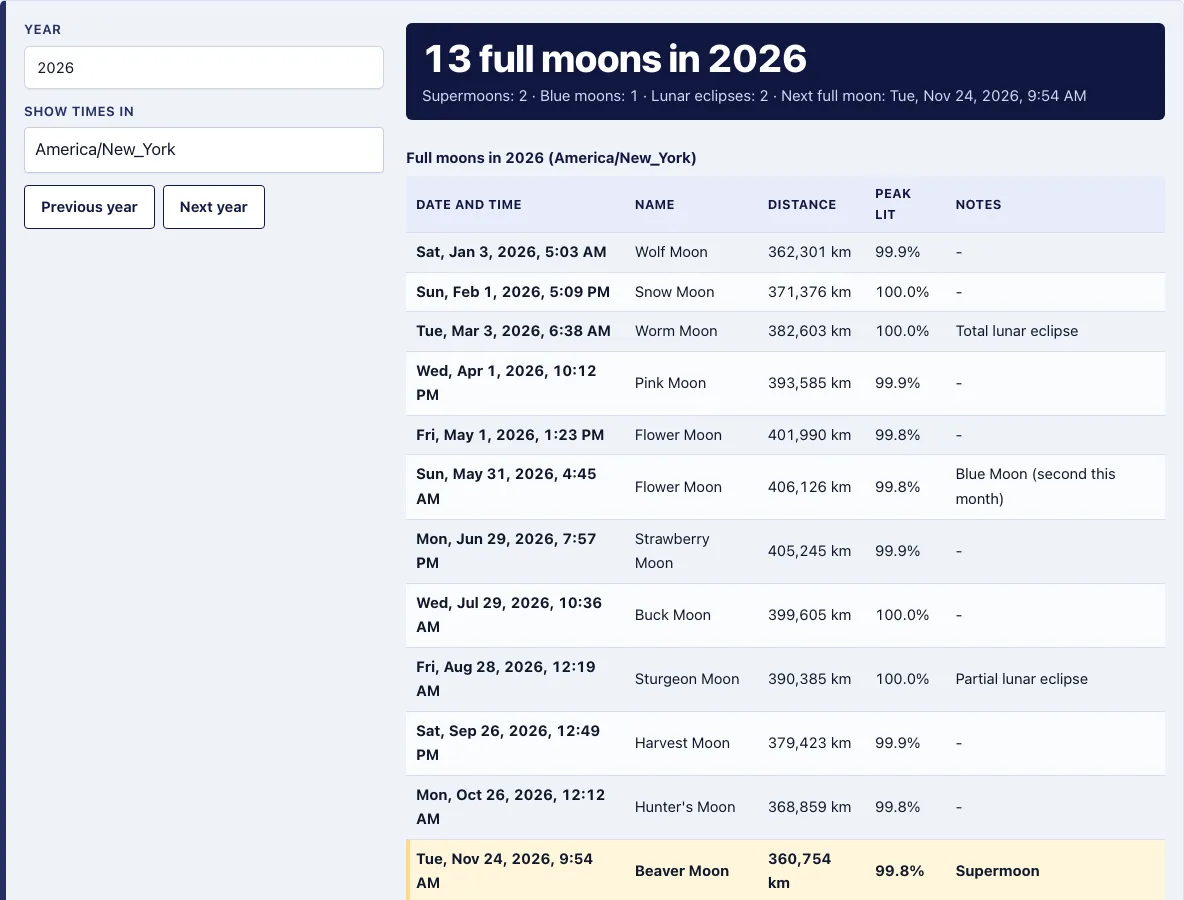Click the Notes column header
Screen dimensions: 1184x900
tap(979, 205)
